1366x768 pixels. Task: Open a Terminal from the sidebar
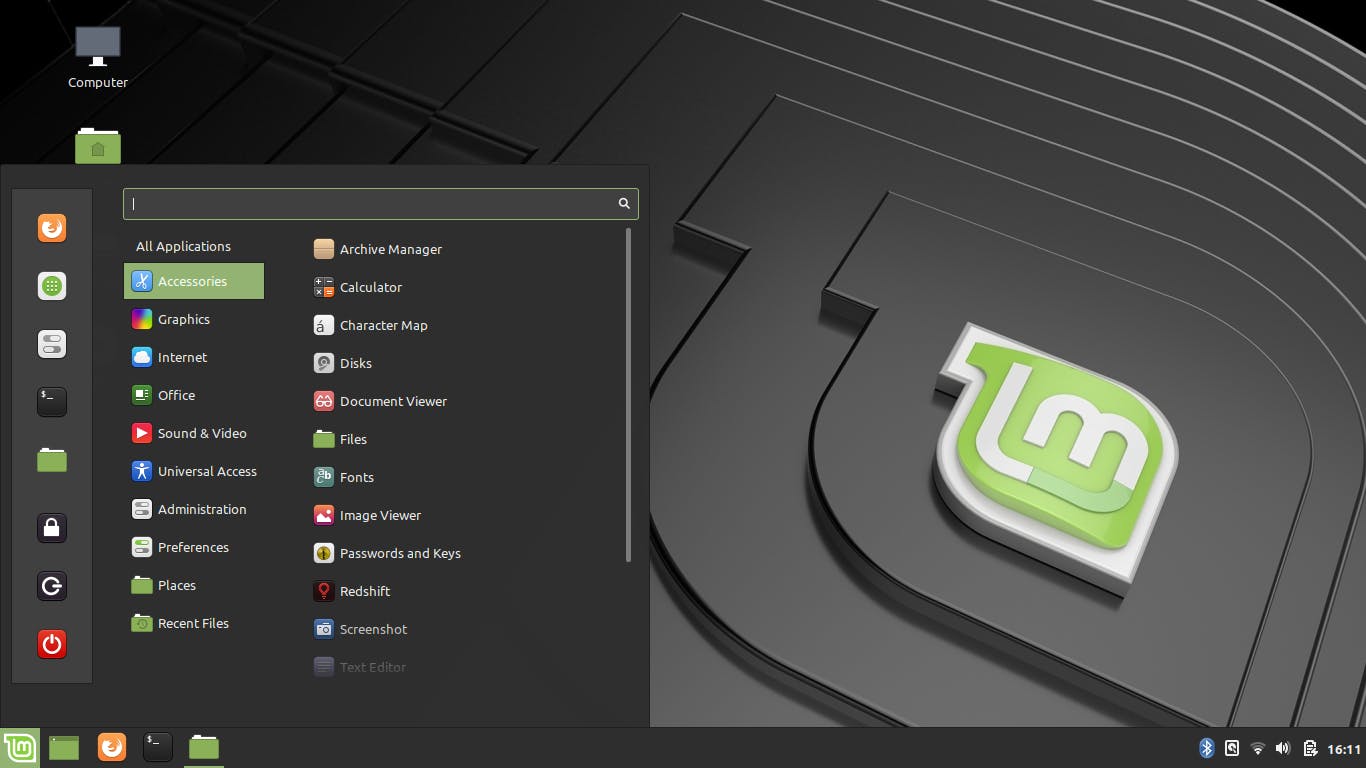click(x=51, y=401)
